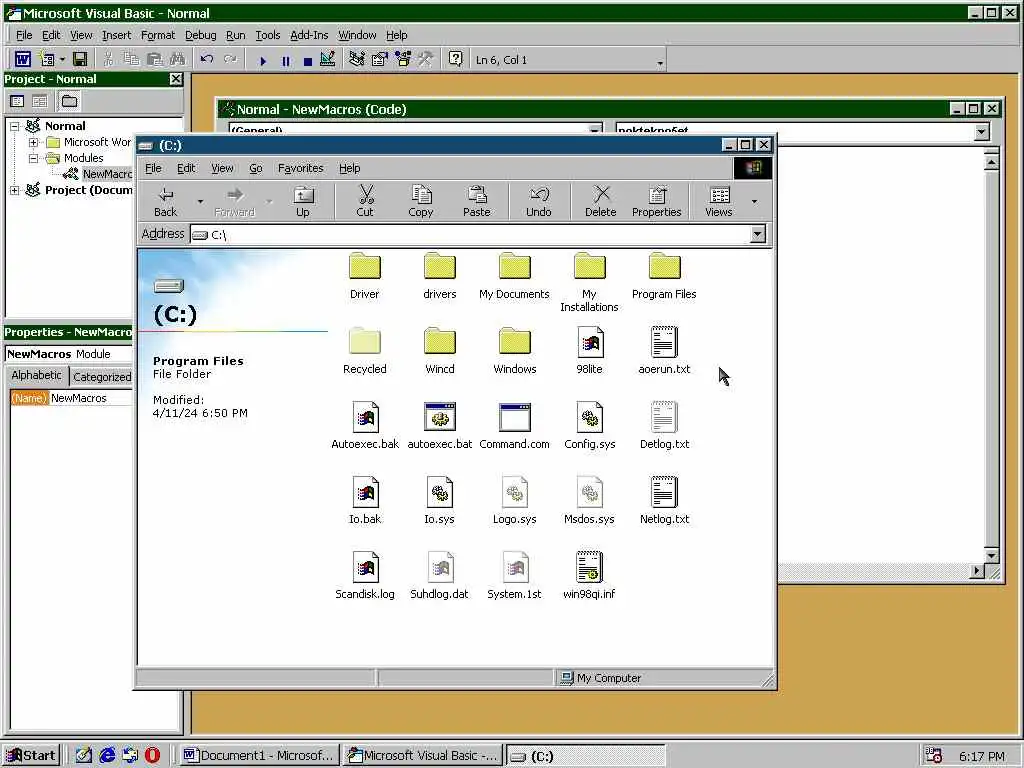1024x768 pixels.
Task: Open Object Browser icon in VB toolbar
Action: [x=403, y=59]
